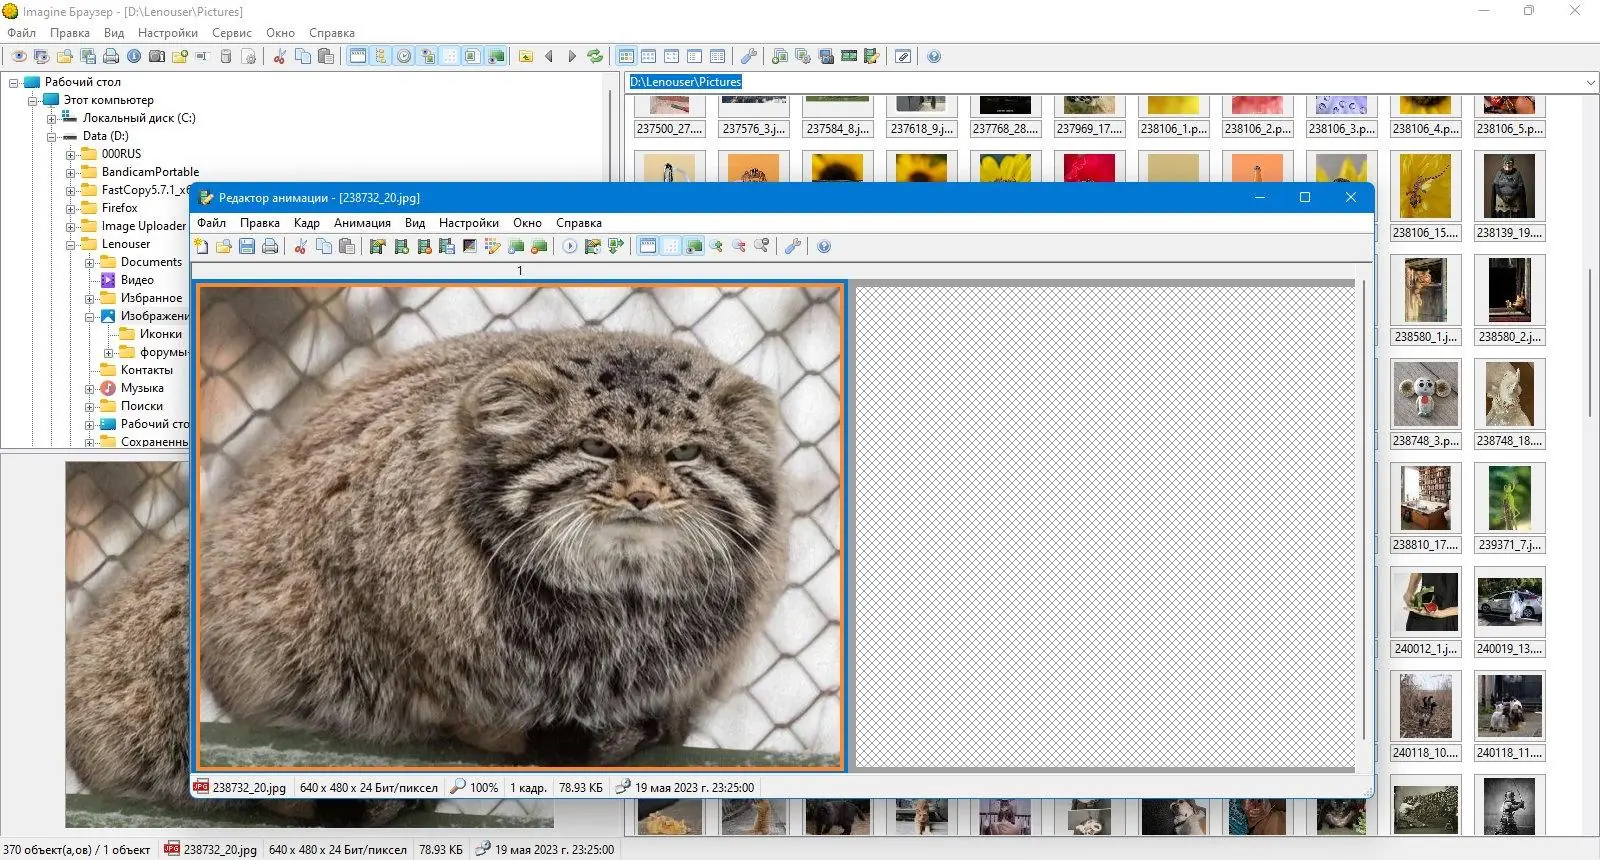Select thumbnail 240019_13 in the browser

click(1509, 610)
